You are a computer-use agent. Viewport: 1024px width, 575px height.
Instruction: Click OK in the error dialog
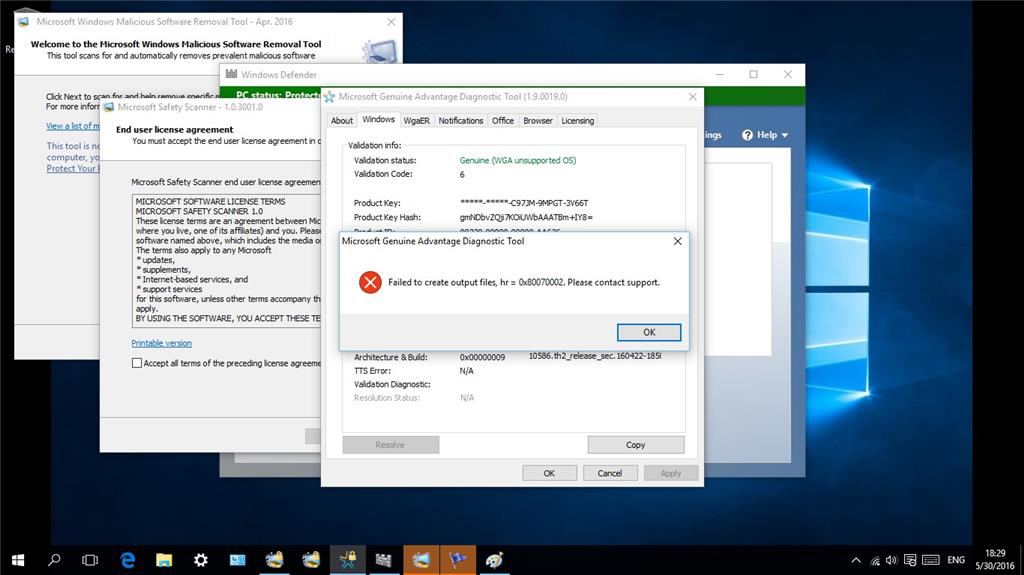click(x=648, y=332)
